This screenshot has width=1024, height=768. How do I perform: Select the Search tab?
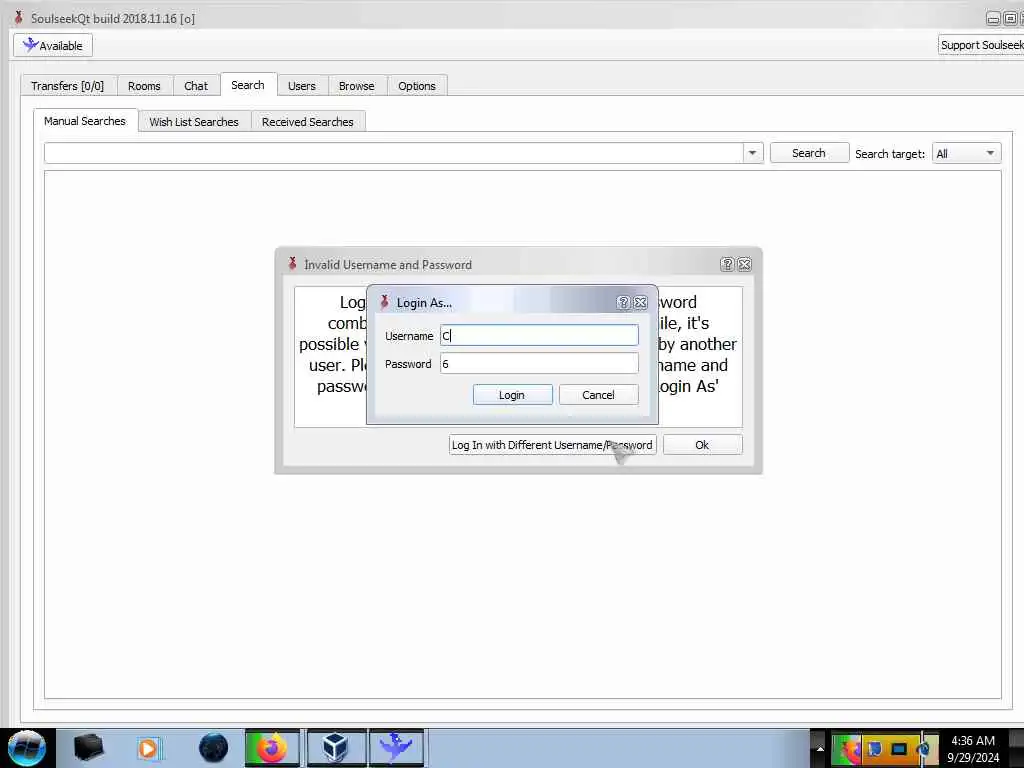point(248,85)
